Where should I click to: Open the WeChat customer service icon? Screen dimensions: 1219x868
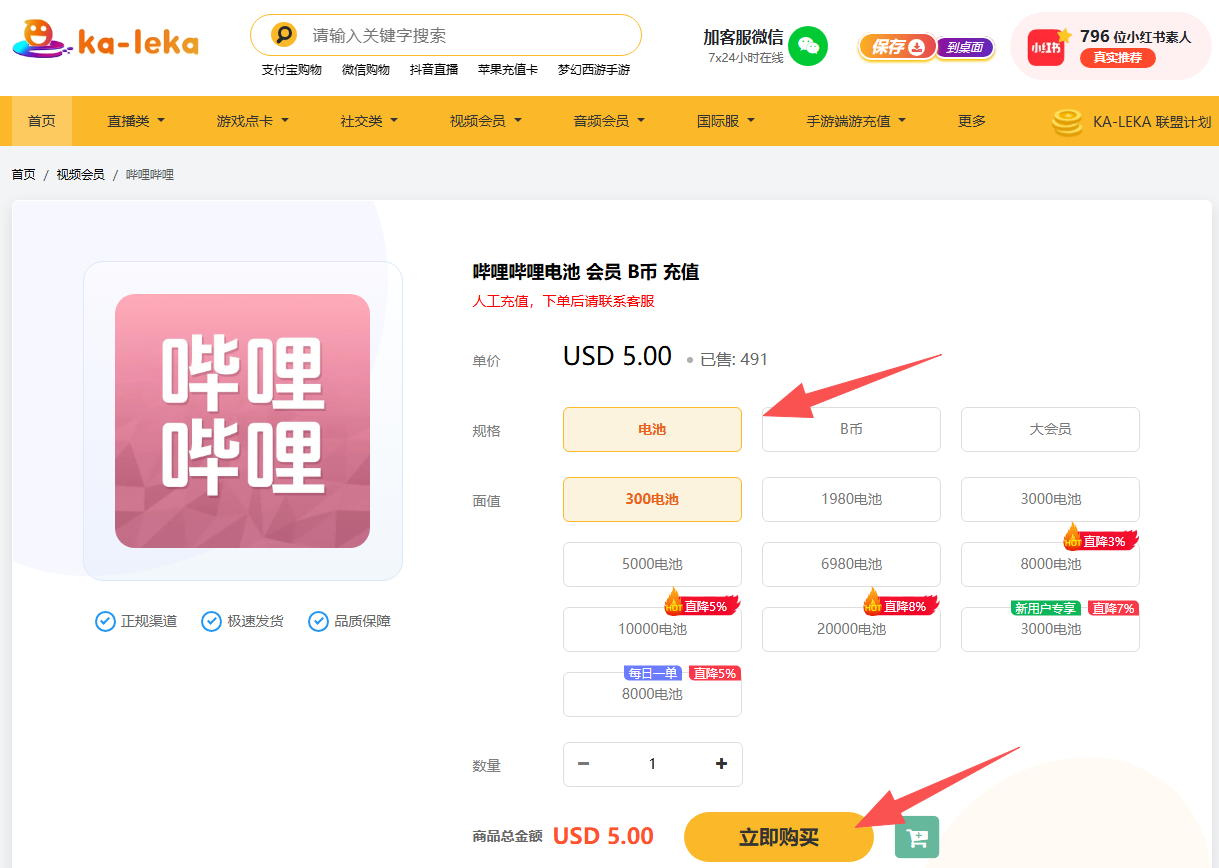click(808, 46)
